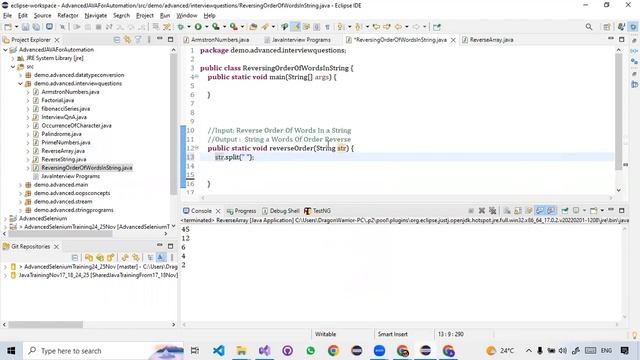Switch to the Progress tab
The height and width of the screenshot is (360, 640).
coord(241,211)
